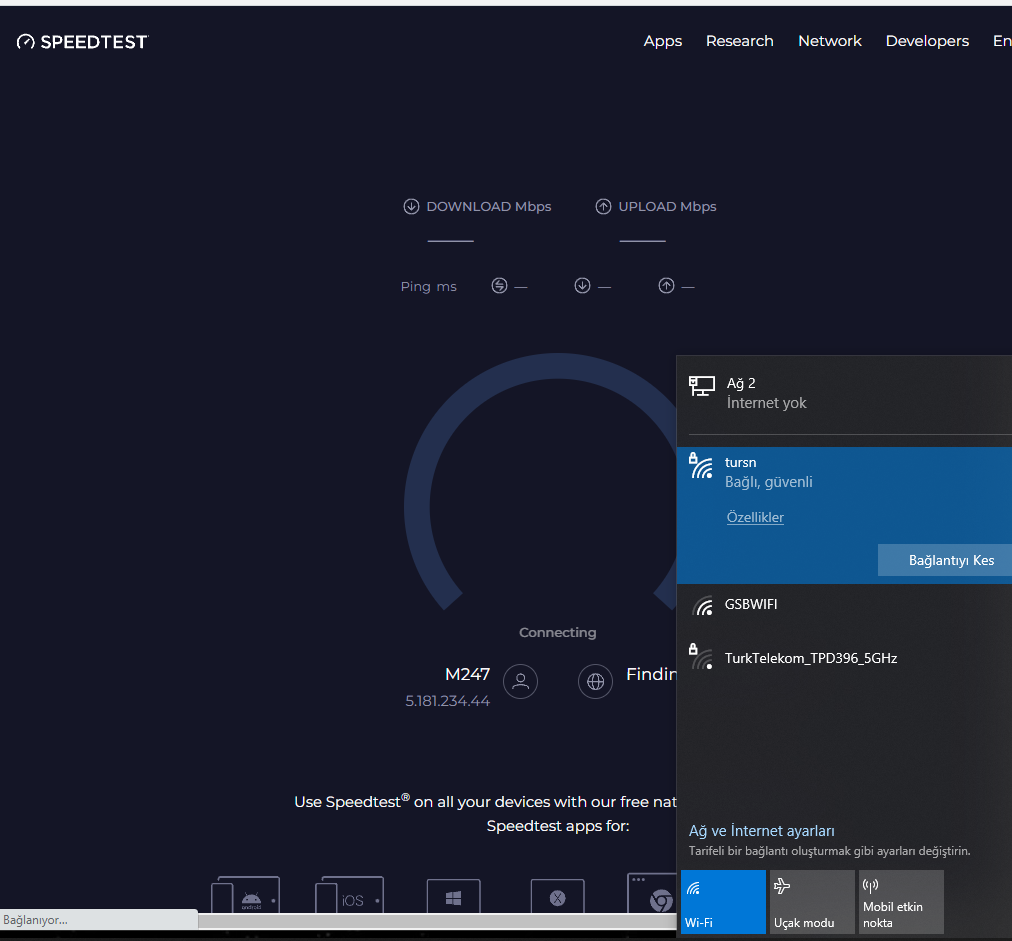Click the horizontal scrollbar at page bottom
The image size is (1012, 941).
[x=437, y=920]
